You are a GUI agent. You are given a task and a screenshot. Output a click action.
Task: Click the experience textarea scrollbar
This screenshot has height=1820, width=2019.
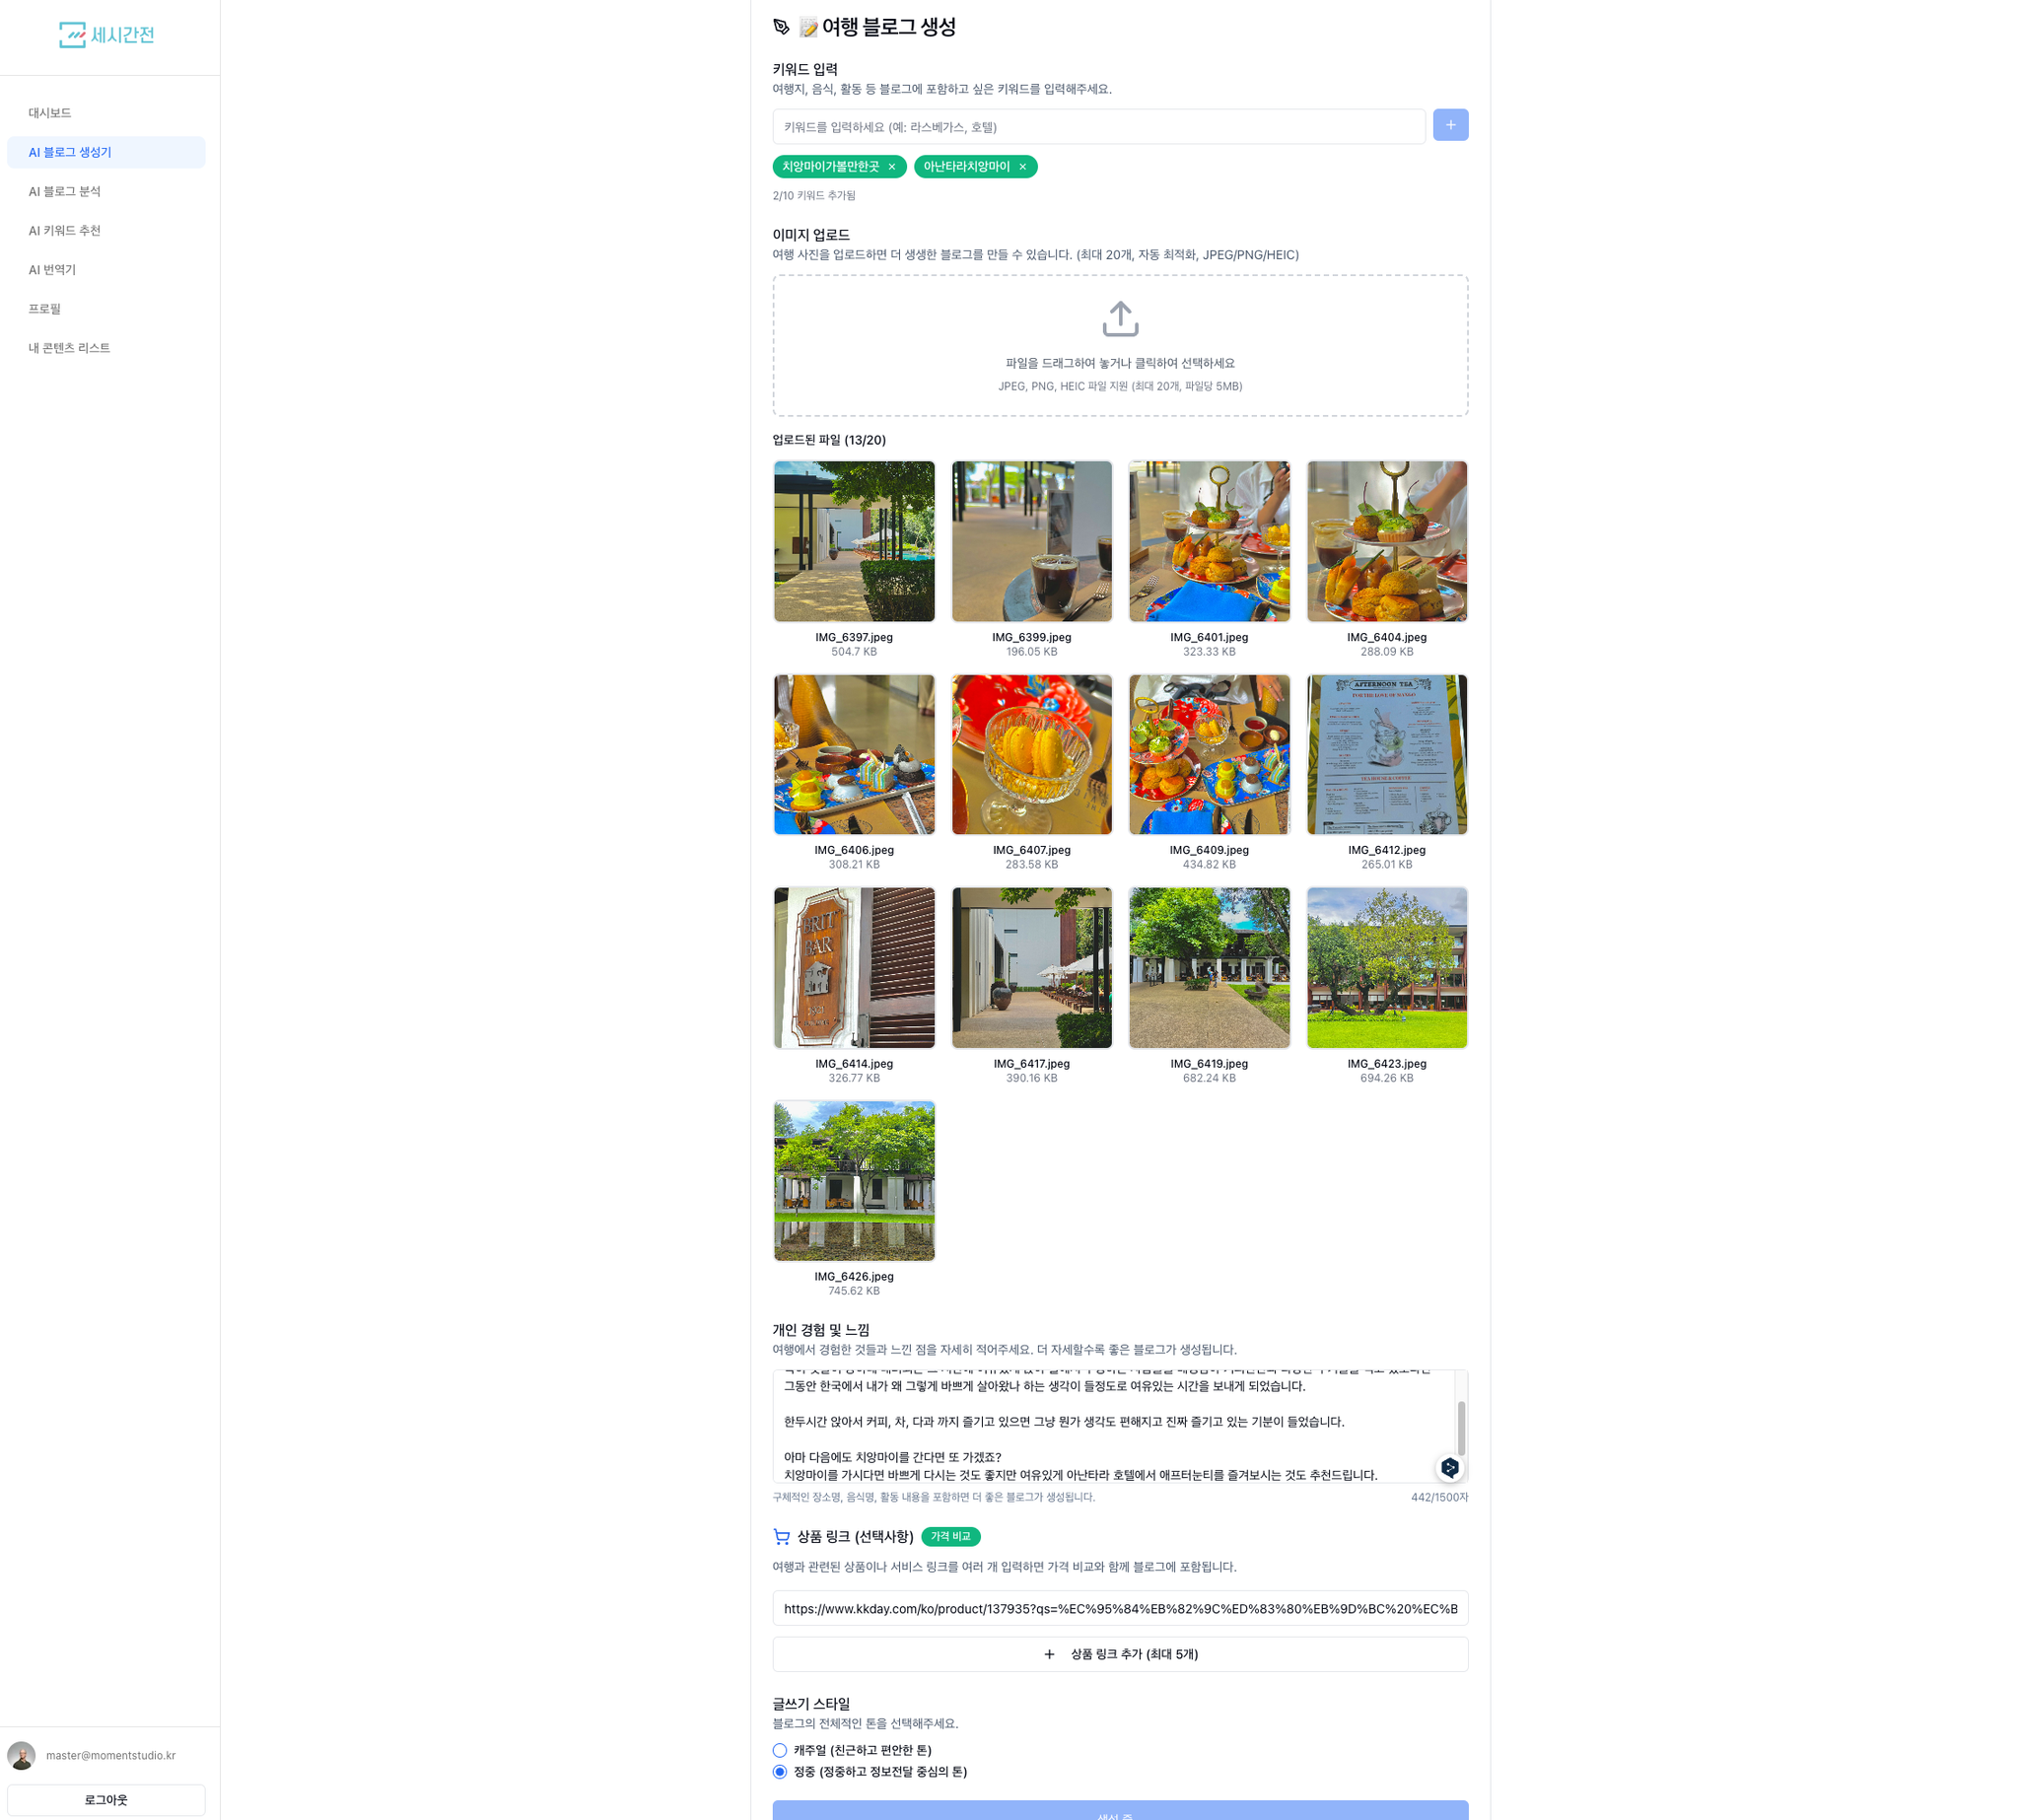coord(1461,1427)
